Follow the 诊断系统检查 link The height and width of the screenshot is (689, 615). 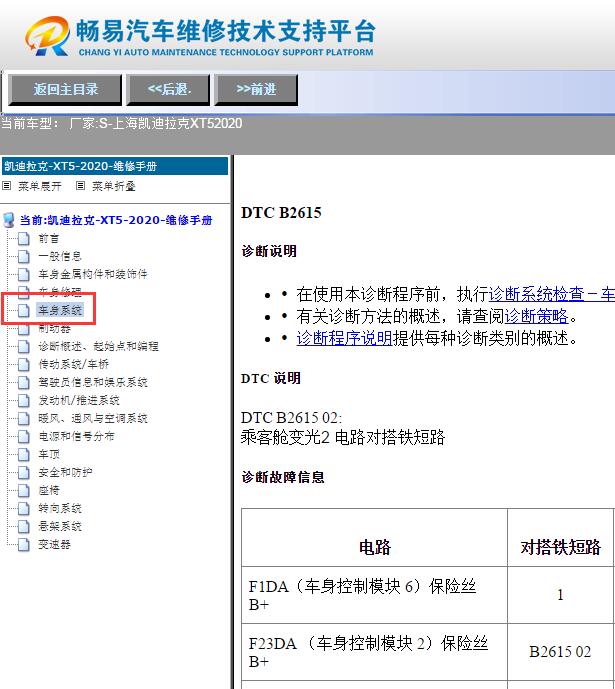point(552,294)
